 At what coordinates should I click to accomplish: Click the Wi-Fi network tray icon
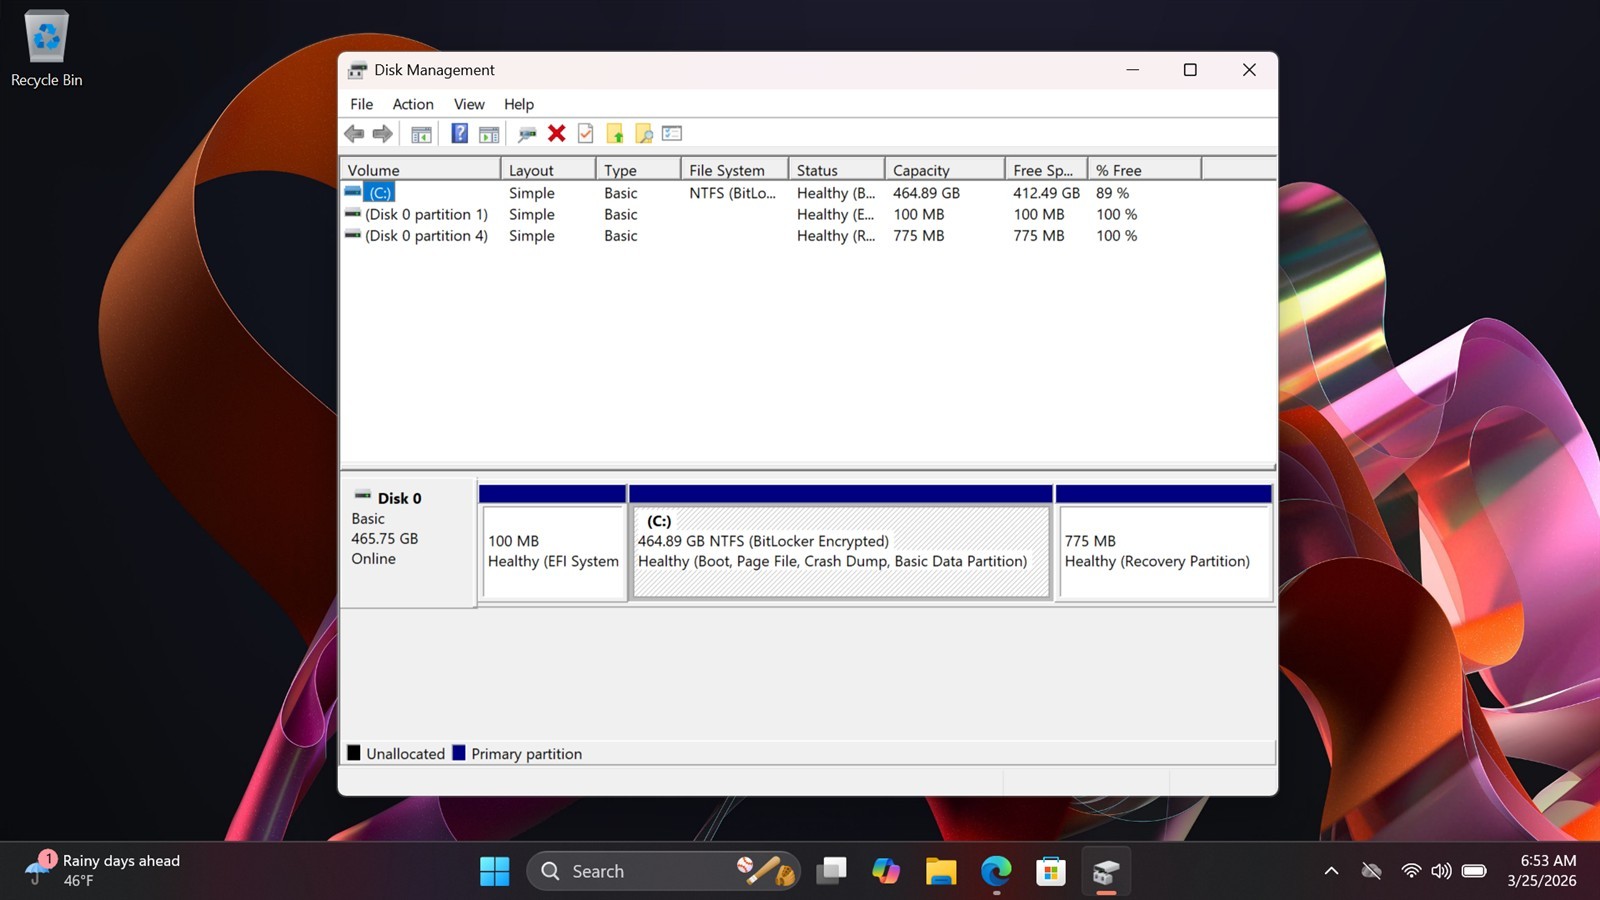click(x=1411, y=871)
